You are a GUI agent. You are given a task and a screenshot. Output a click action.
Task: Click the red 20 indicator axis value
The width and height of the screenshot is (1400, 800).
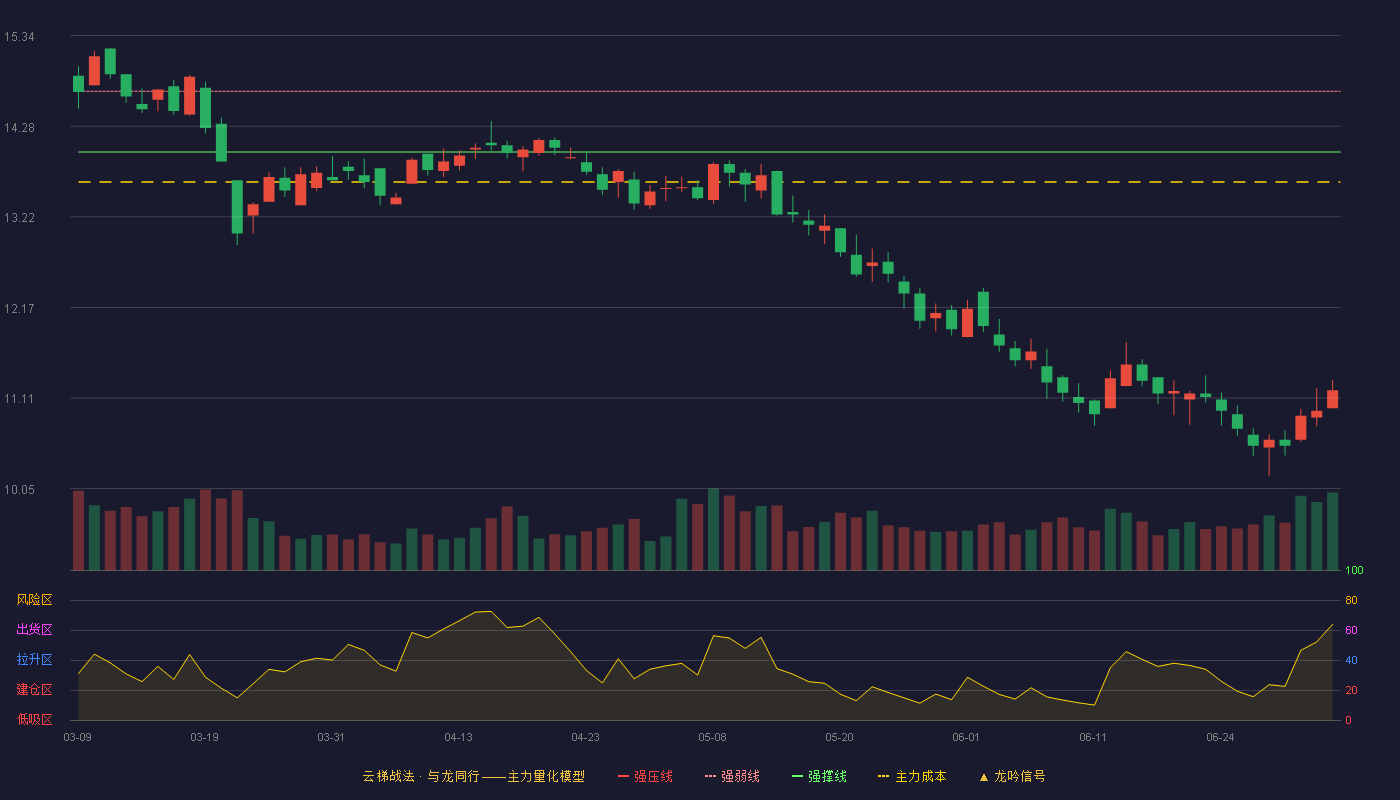tap(1351, 690)
